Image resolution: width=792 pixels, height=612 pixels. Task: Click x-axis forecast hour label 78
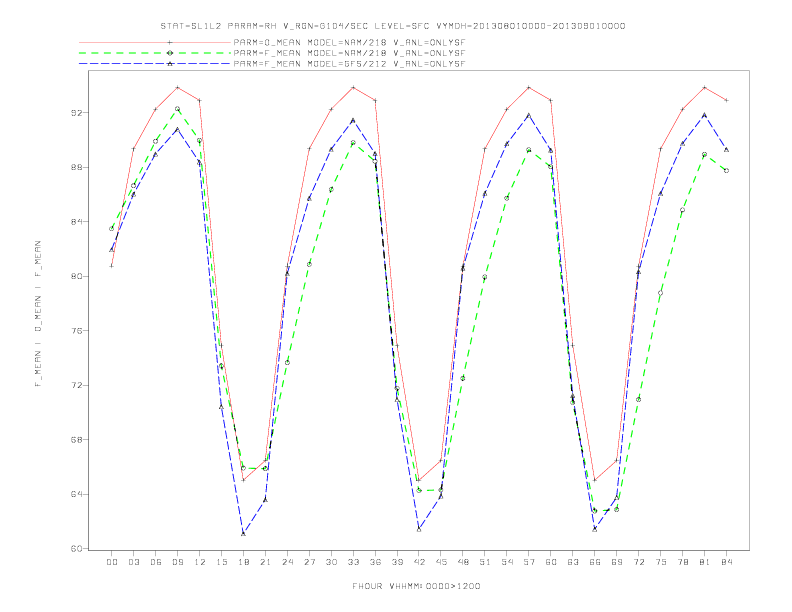pos(683,562)
